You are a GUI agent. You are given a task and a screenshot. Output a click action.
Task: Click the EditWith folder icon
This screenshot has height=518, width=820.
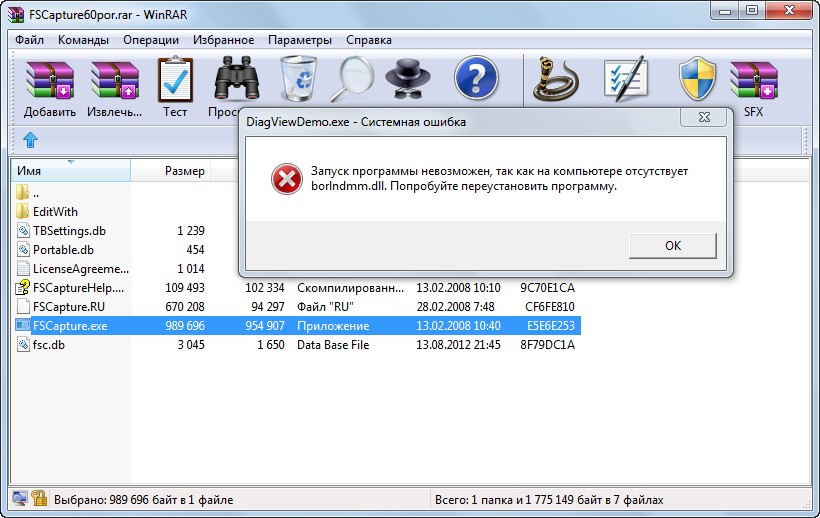22,211
